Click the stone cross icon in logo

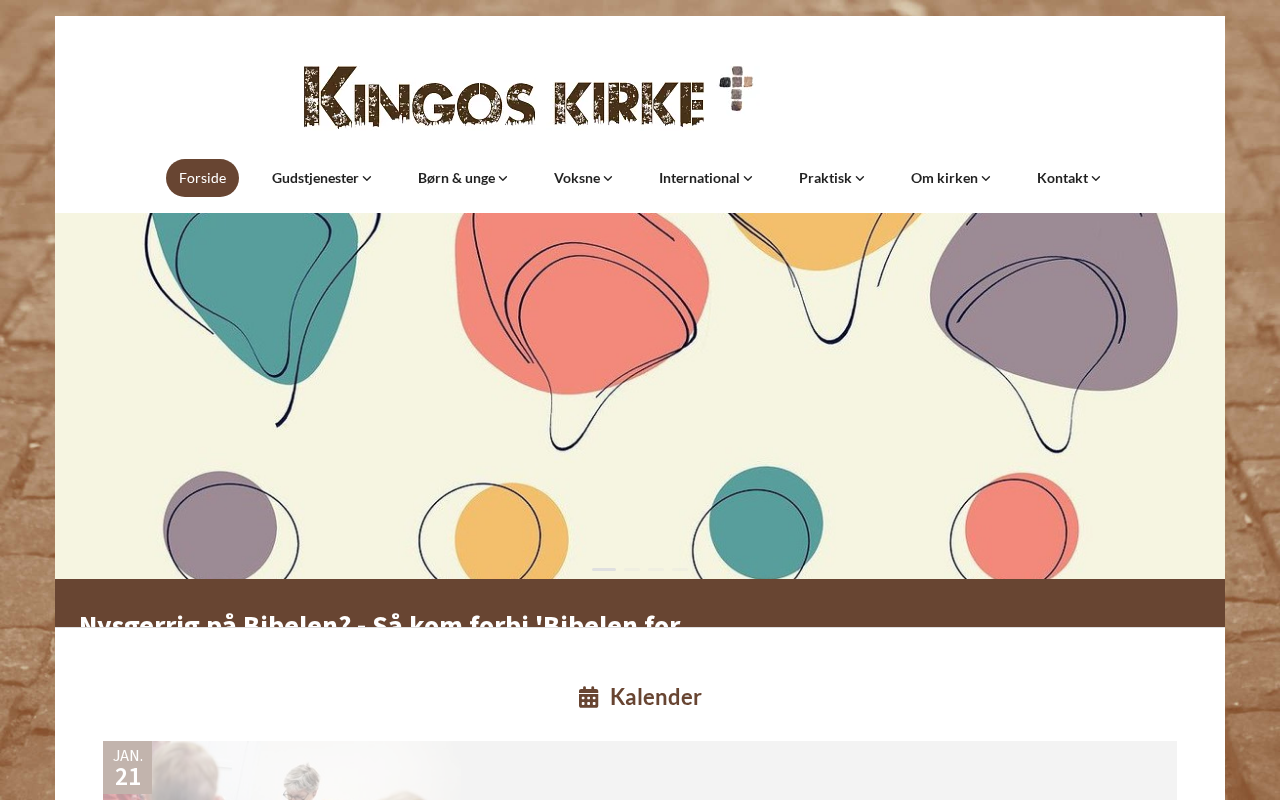736,88
